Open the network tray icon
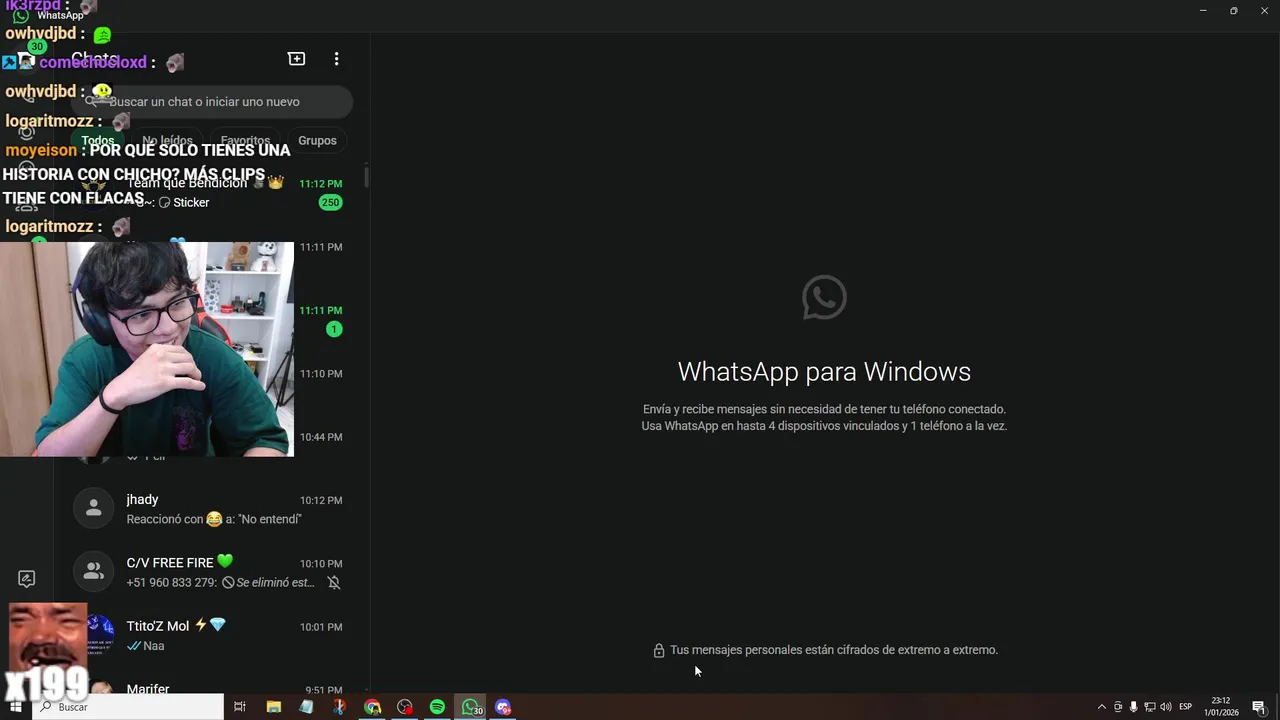Viewport: 1280px width, 720px height. pos(1150,707)
